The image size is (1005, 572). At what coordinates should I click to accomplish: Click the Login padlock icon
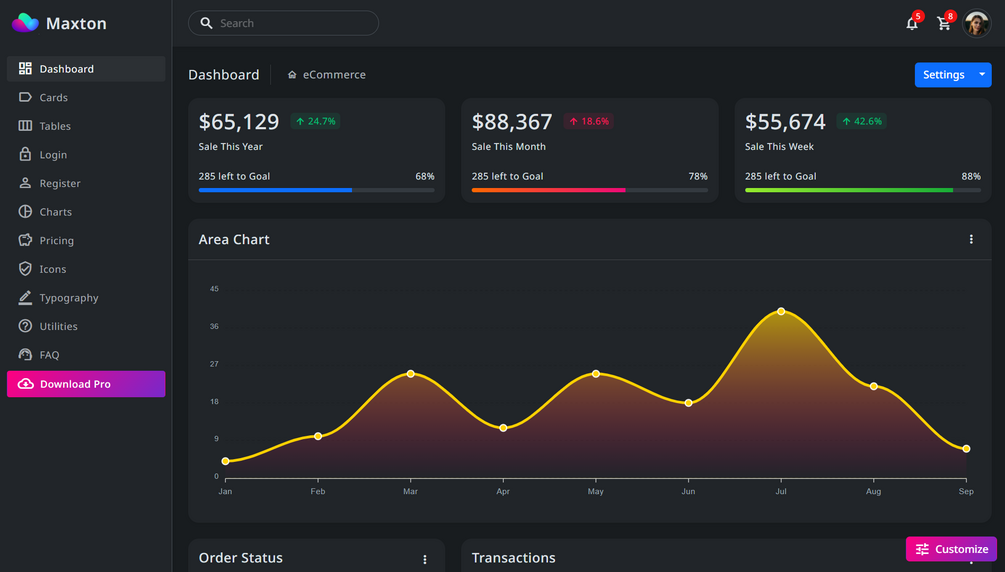coord(25,155)
